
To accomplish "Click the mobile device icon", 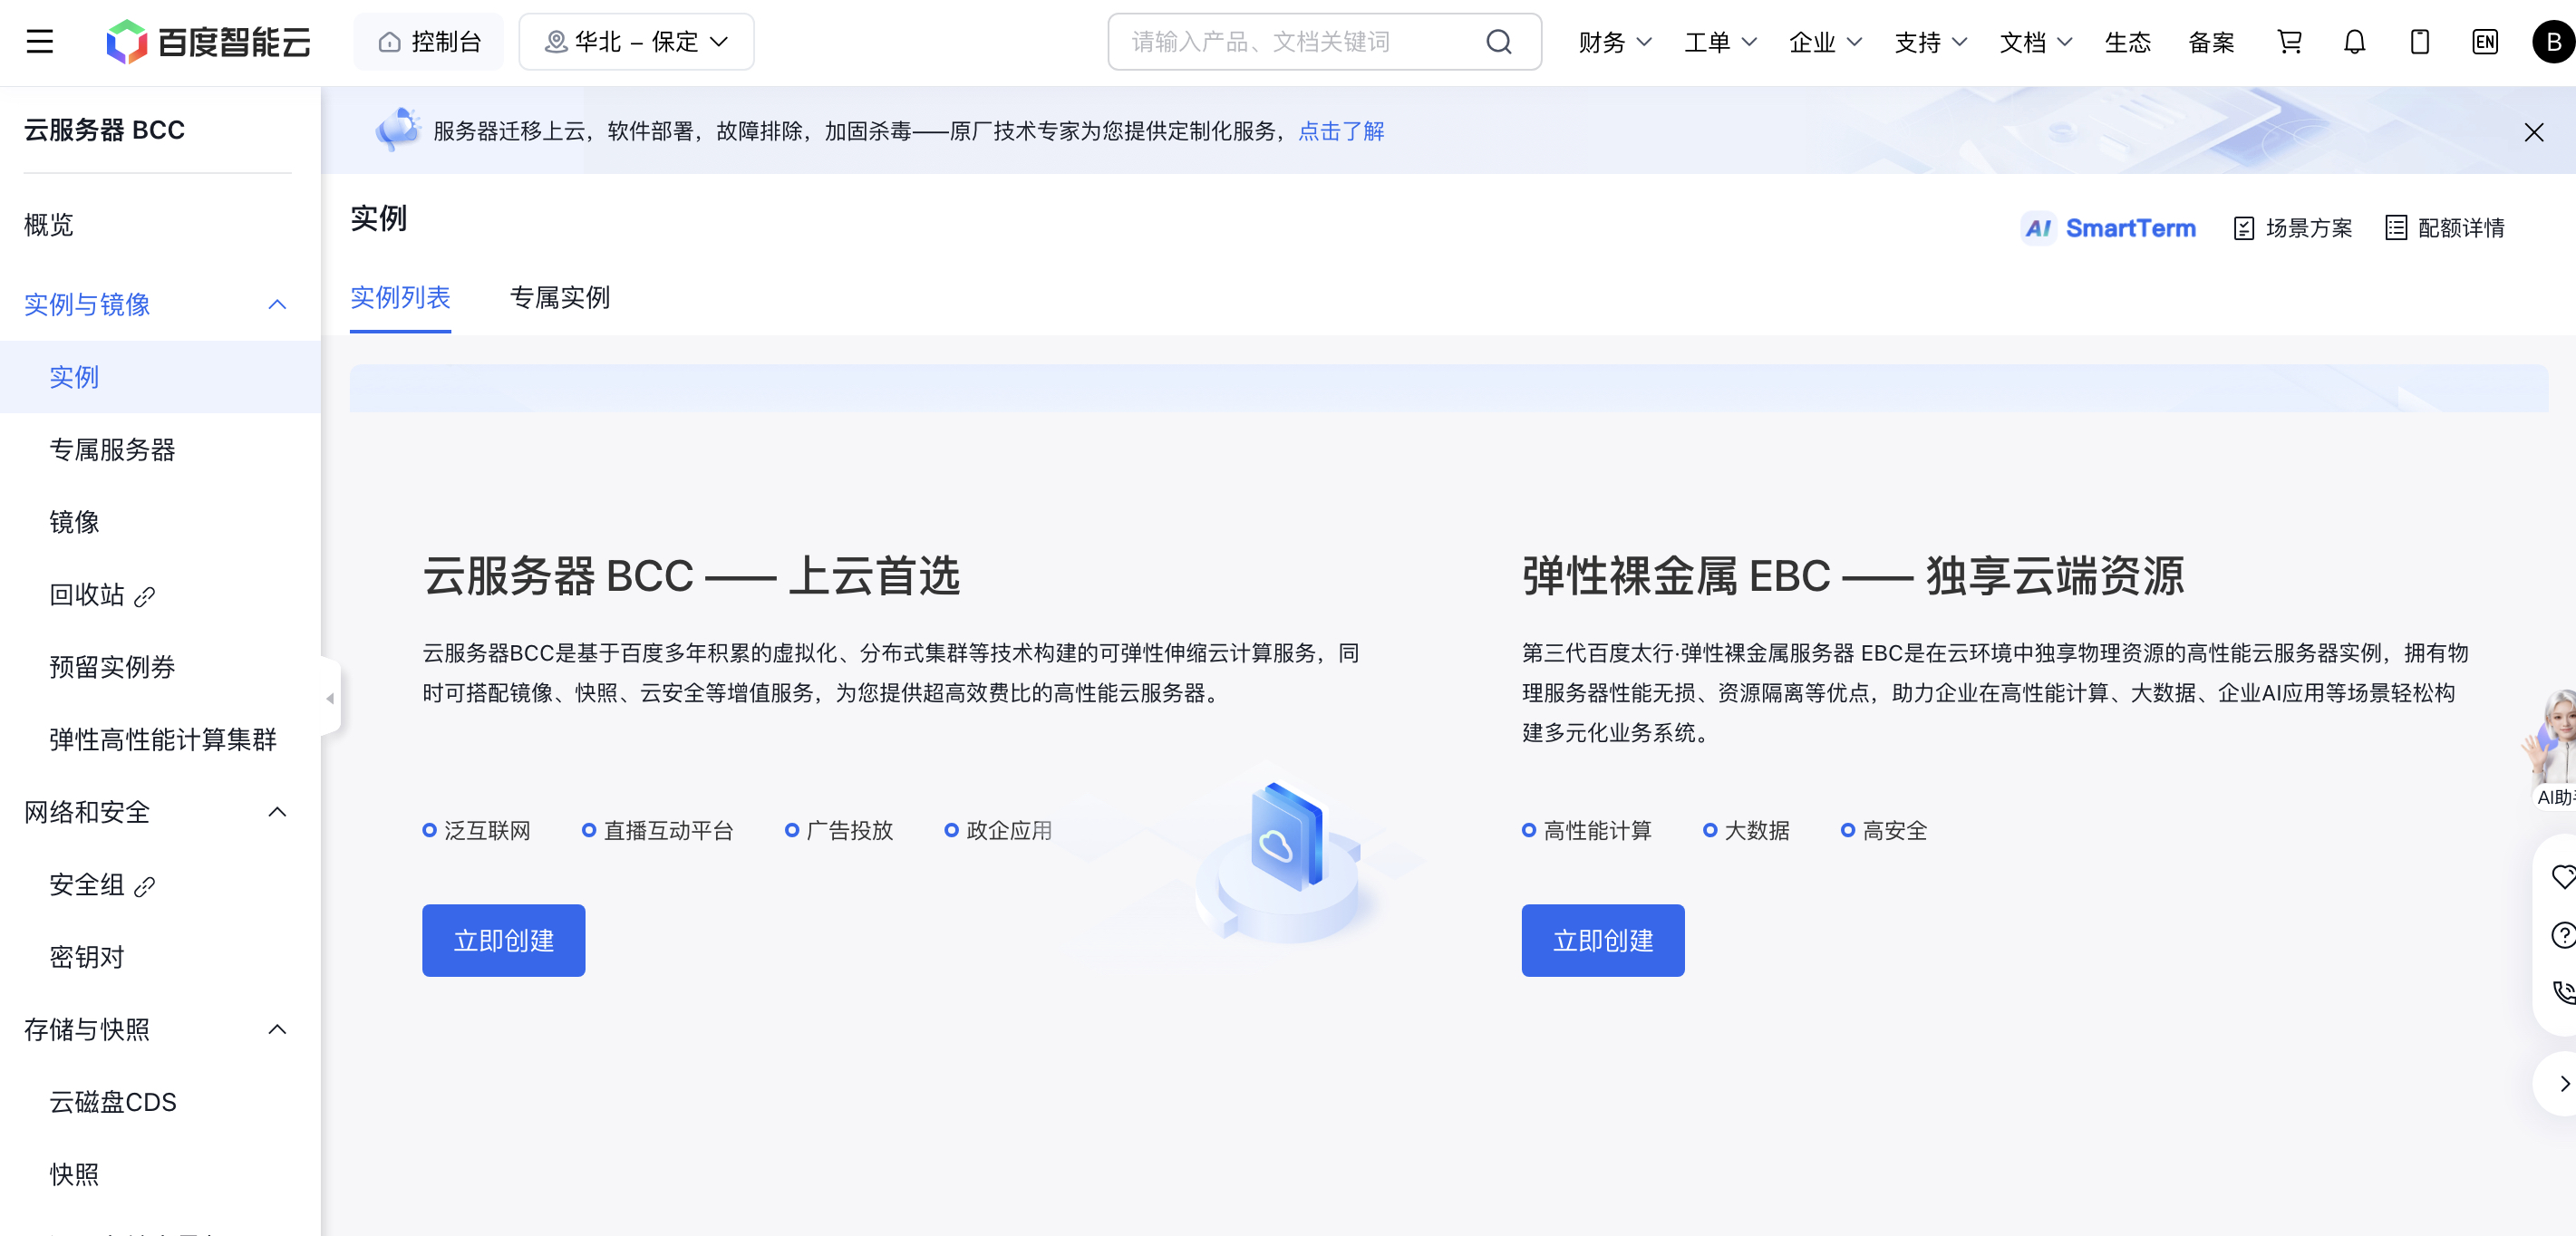I will 2419,42.
